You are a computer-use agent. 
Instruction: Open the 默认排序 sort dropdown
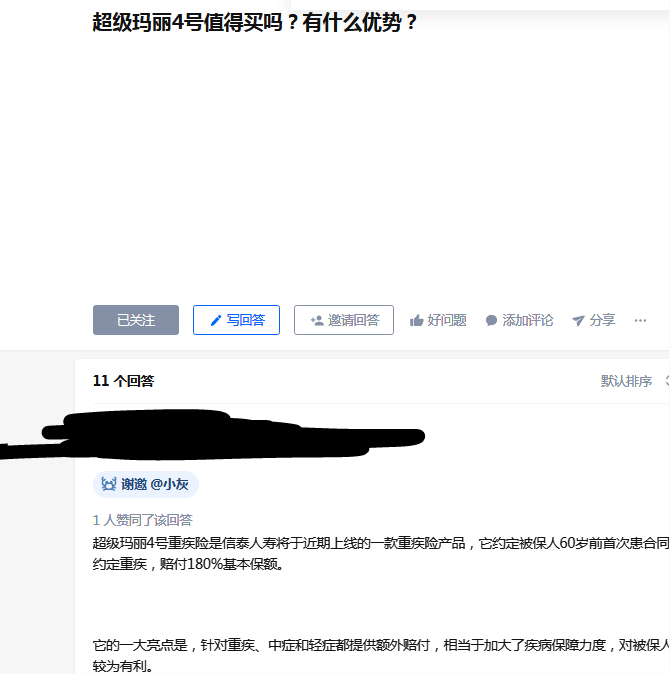(626, 381)
